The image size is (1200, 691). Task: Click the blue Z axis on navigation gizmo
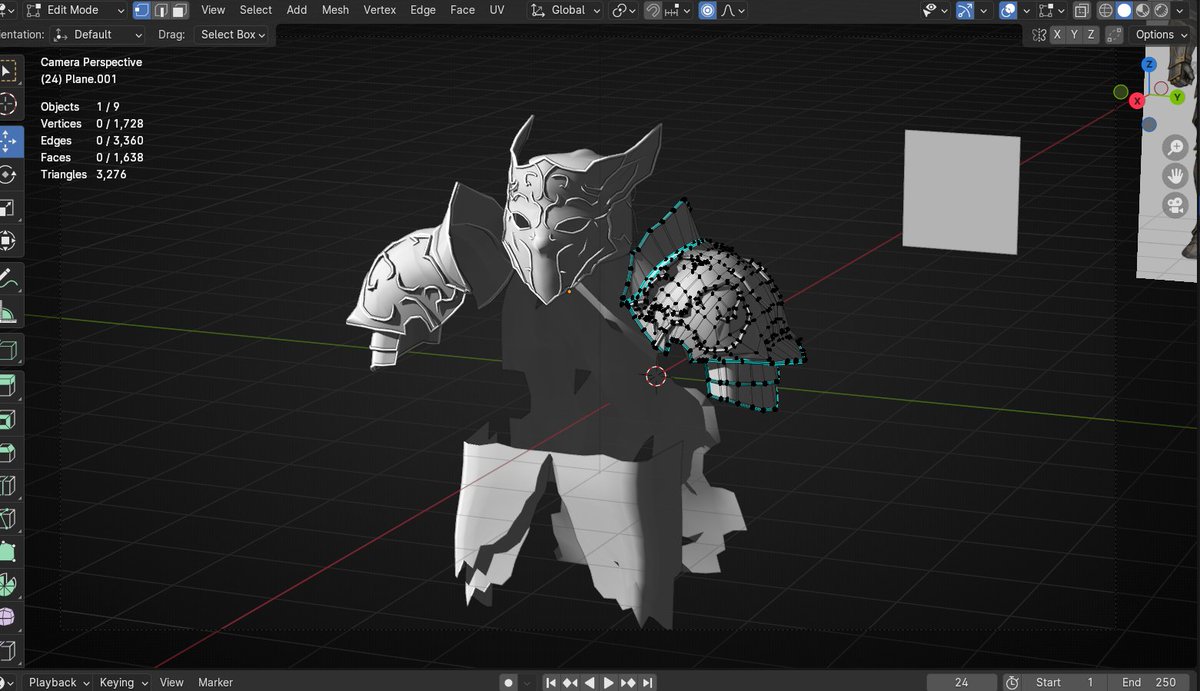coord(1150,64)
